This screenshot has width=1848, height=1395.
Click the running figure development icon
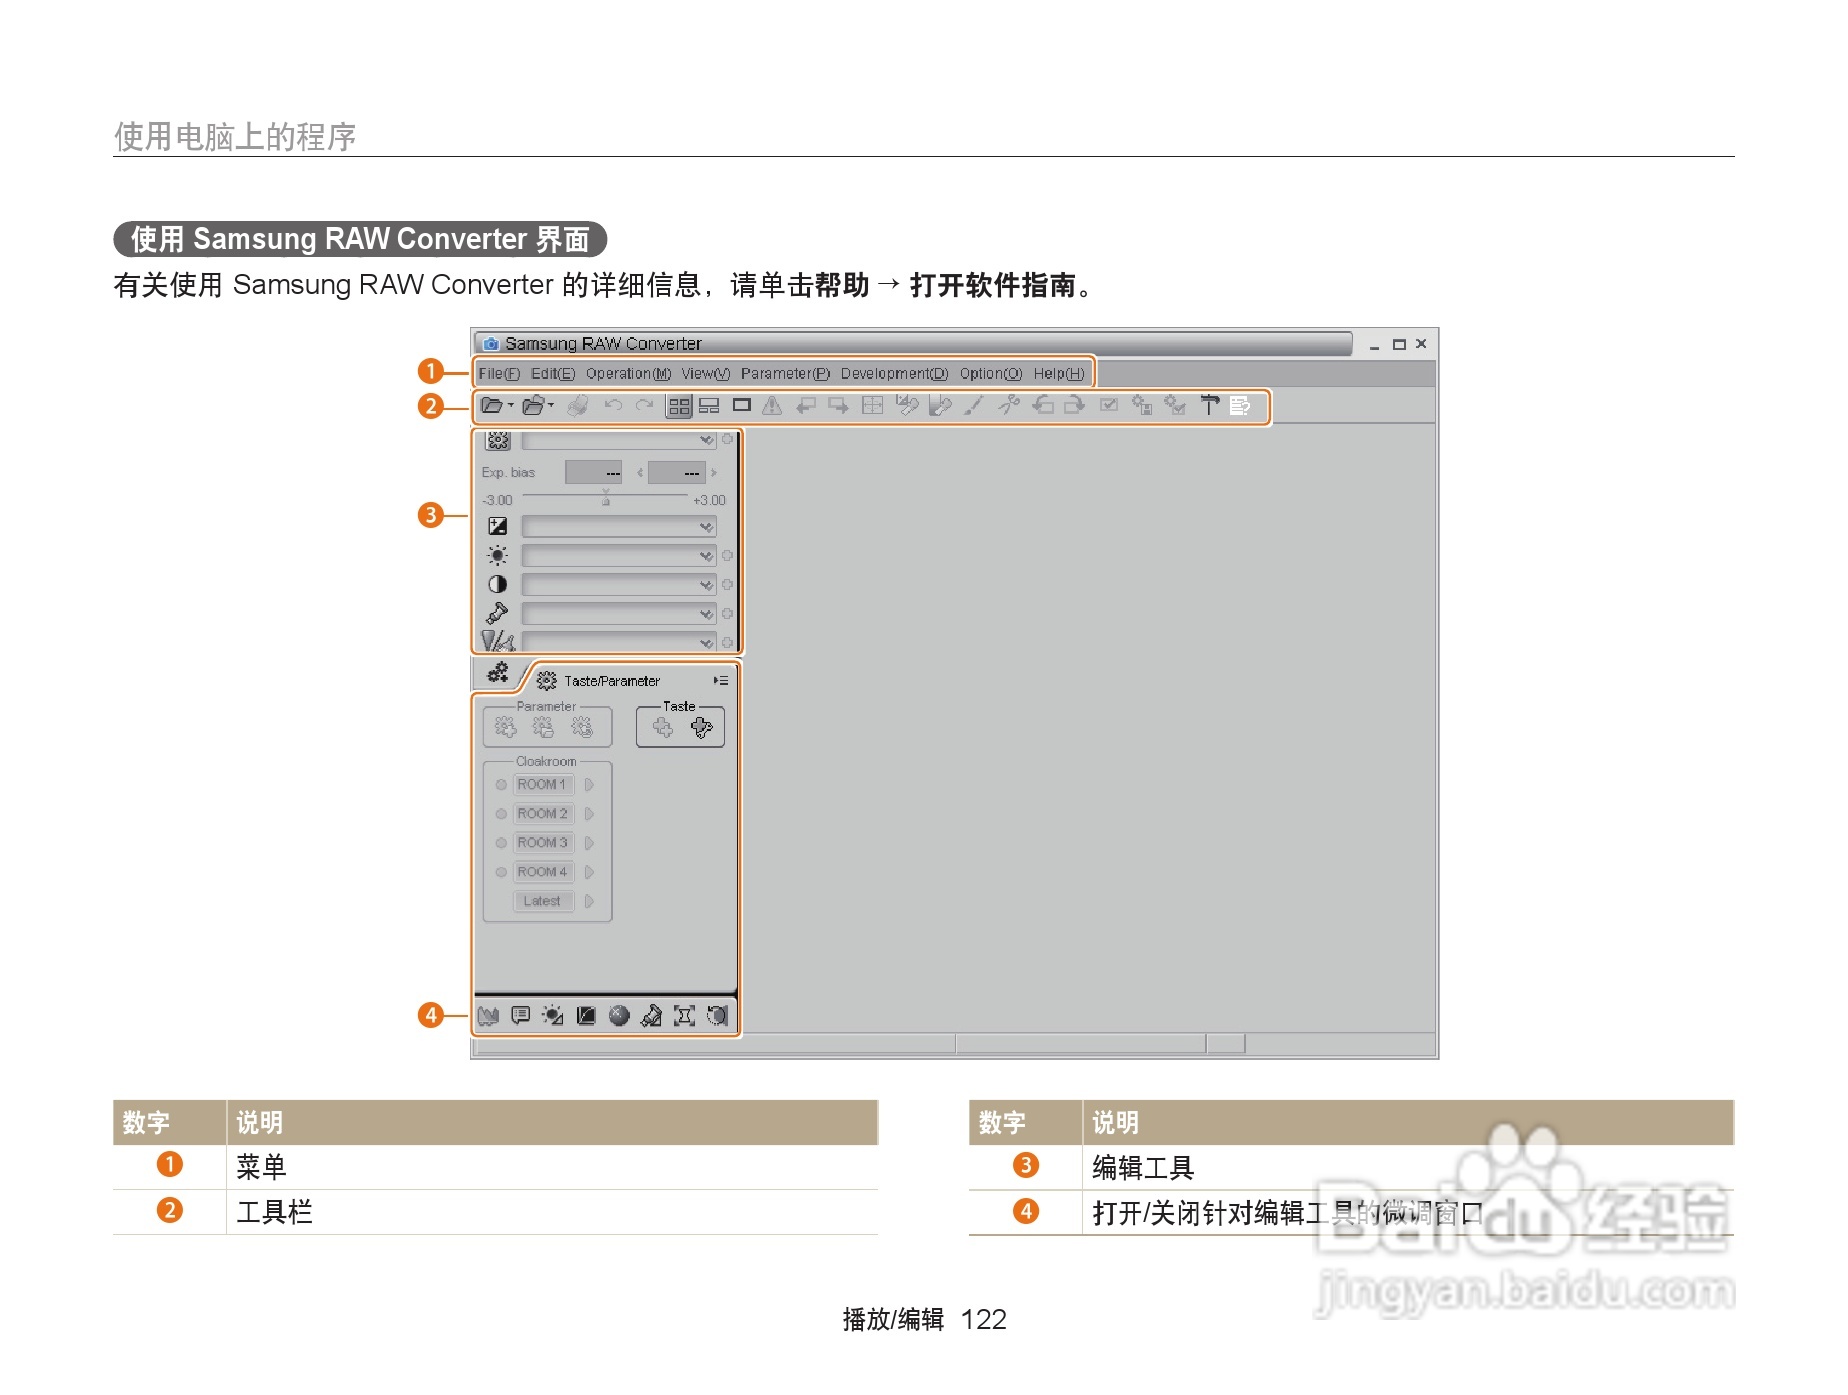tap(1008, 406)
